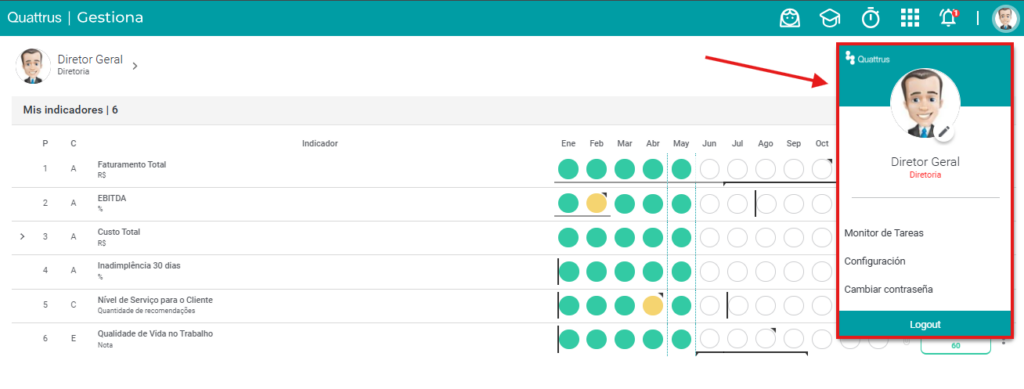
Task: Click the user avatar in top bar
Action: point(1005,18)
